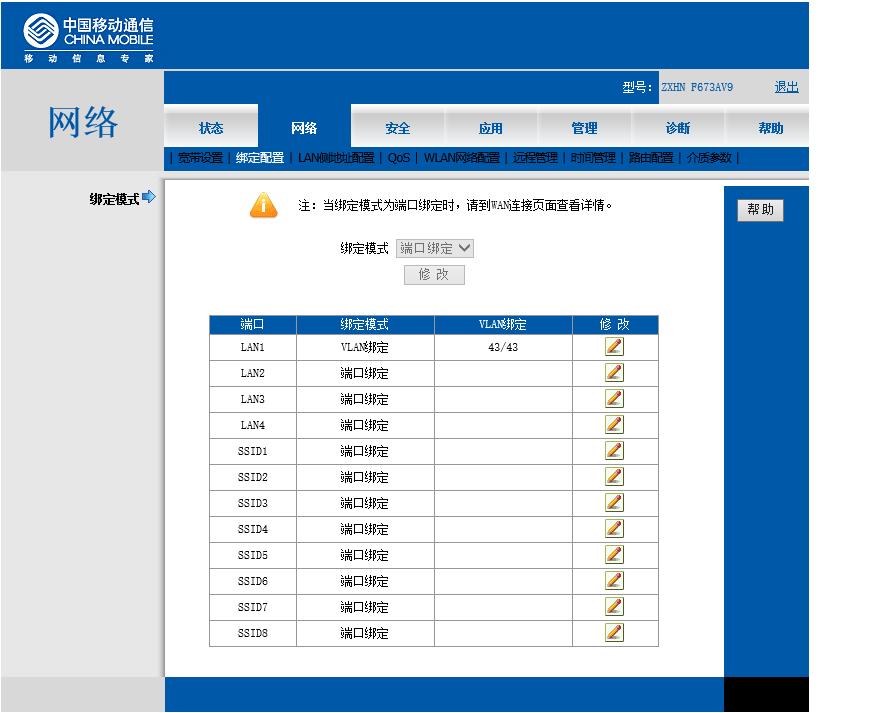This screenshot has width=874, height=713.
Task: Select the 网络 main tab
Action: (x=304, y=127)
